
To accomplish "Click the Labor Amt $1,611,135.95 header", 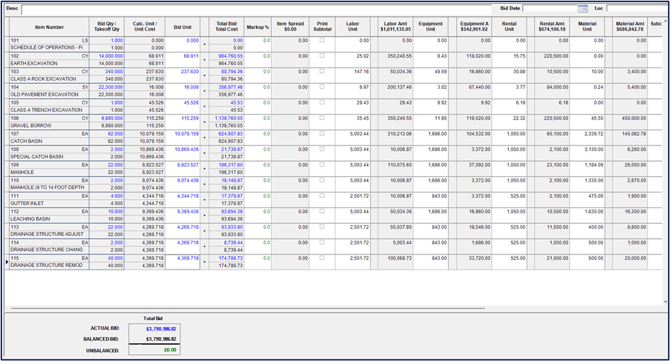I will pos(395,27).
